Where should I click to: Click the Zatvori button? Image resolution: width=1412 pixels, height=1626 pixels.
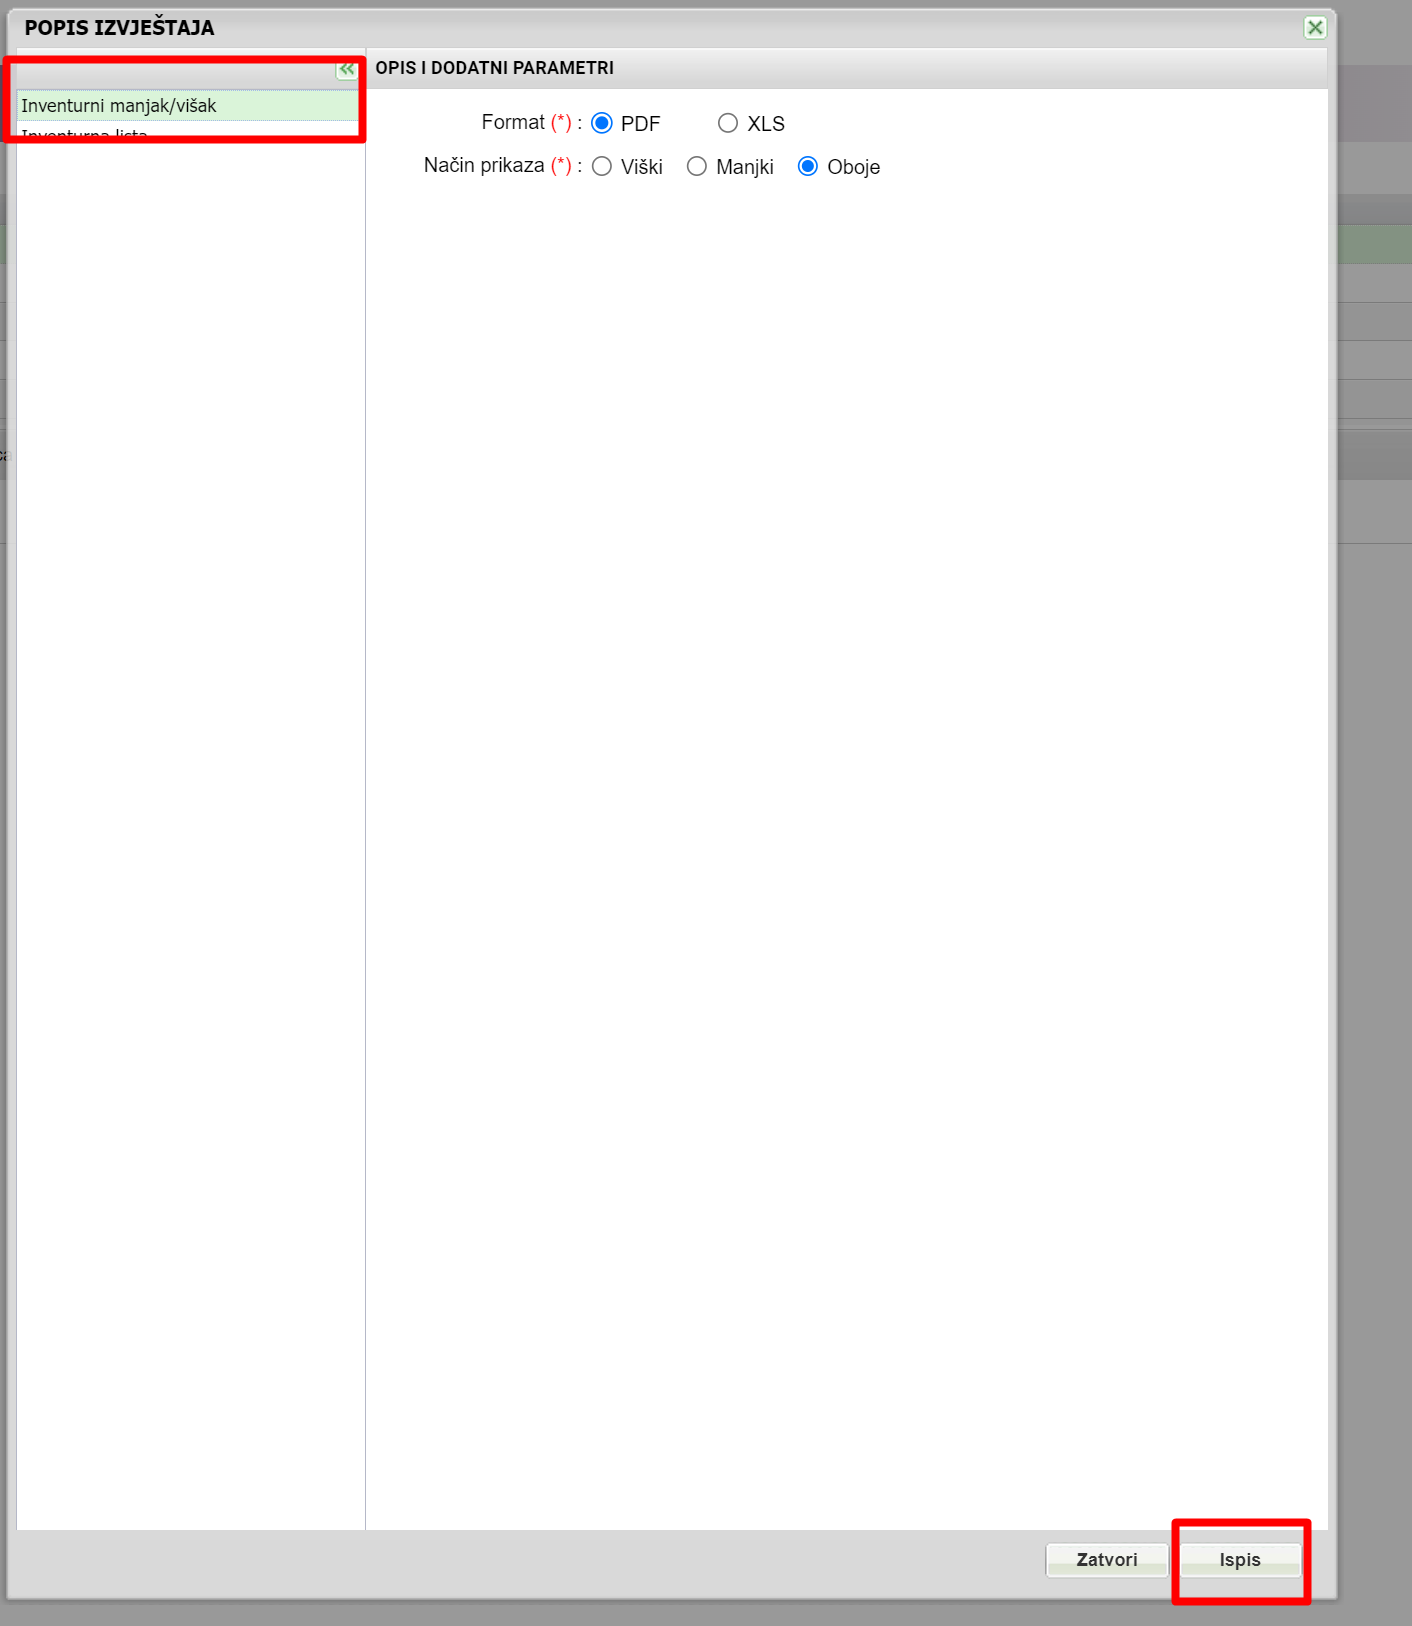(x=1106, y=1560)
